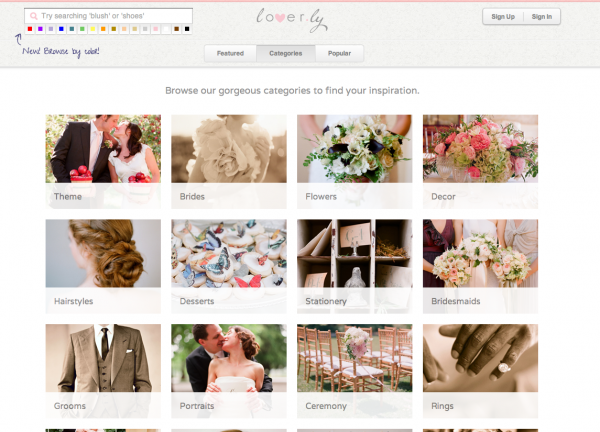Image resolution: width=600 pixels, height=432 pixels.
Task: Open the Popular tab
Action: [x=339, y=53]
